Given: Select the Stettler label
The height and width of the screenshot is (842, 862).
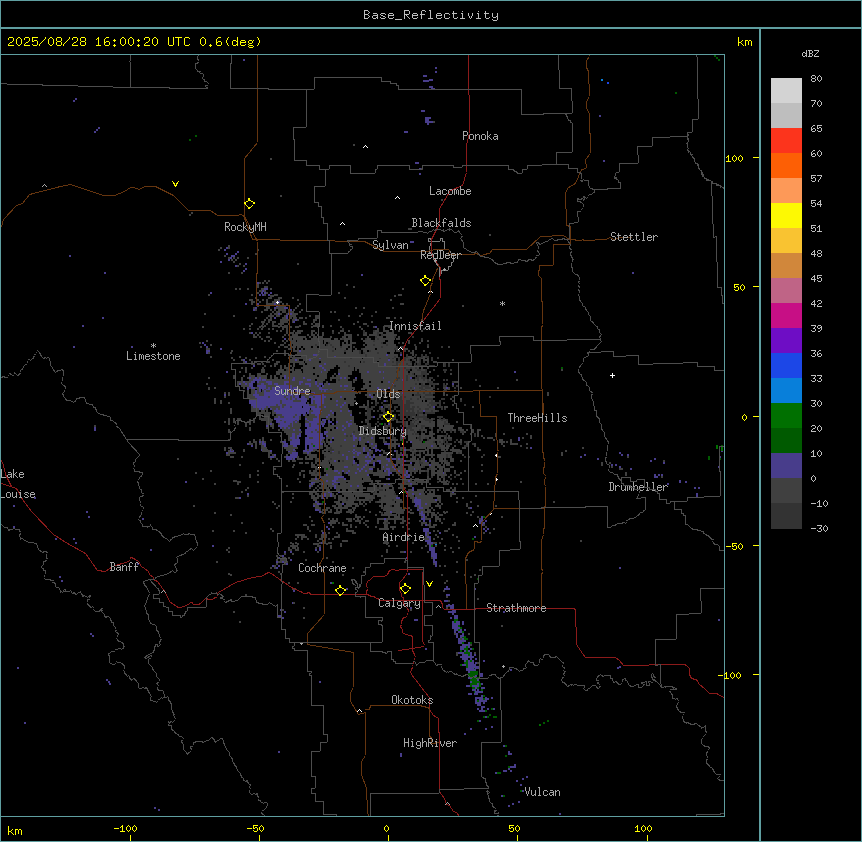Looking at the screenshot, I should tap(634, 237).
